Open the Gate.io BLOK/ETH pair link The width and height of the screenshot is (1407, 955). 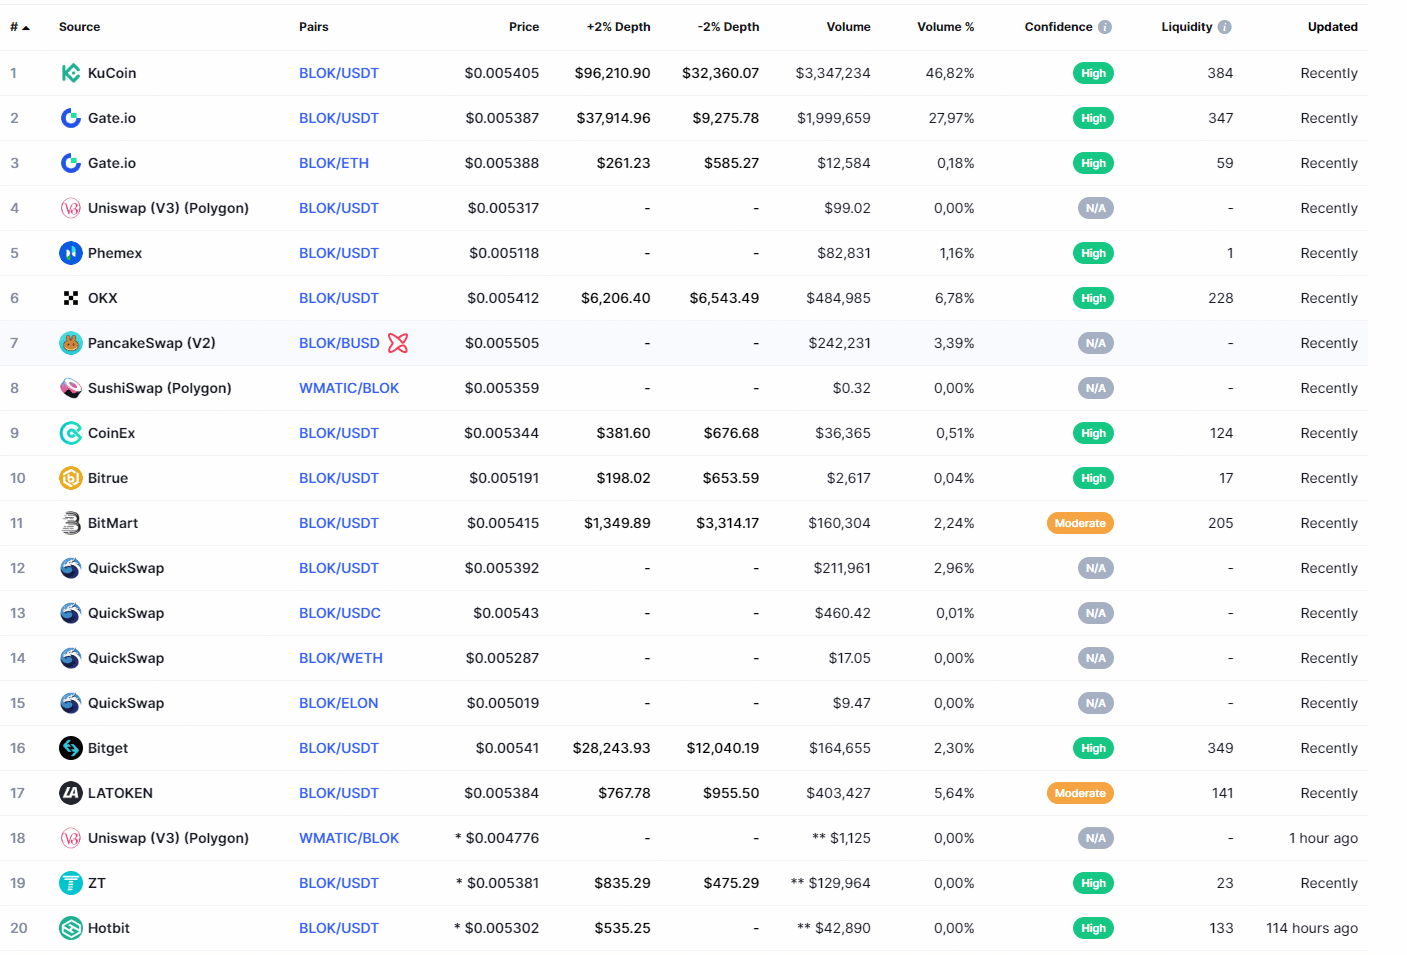(333, 163)
